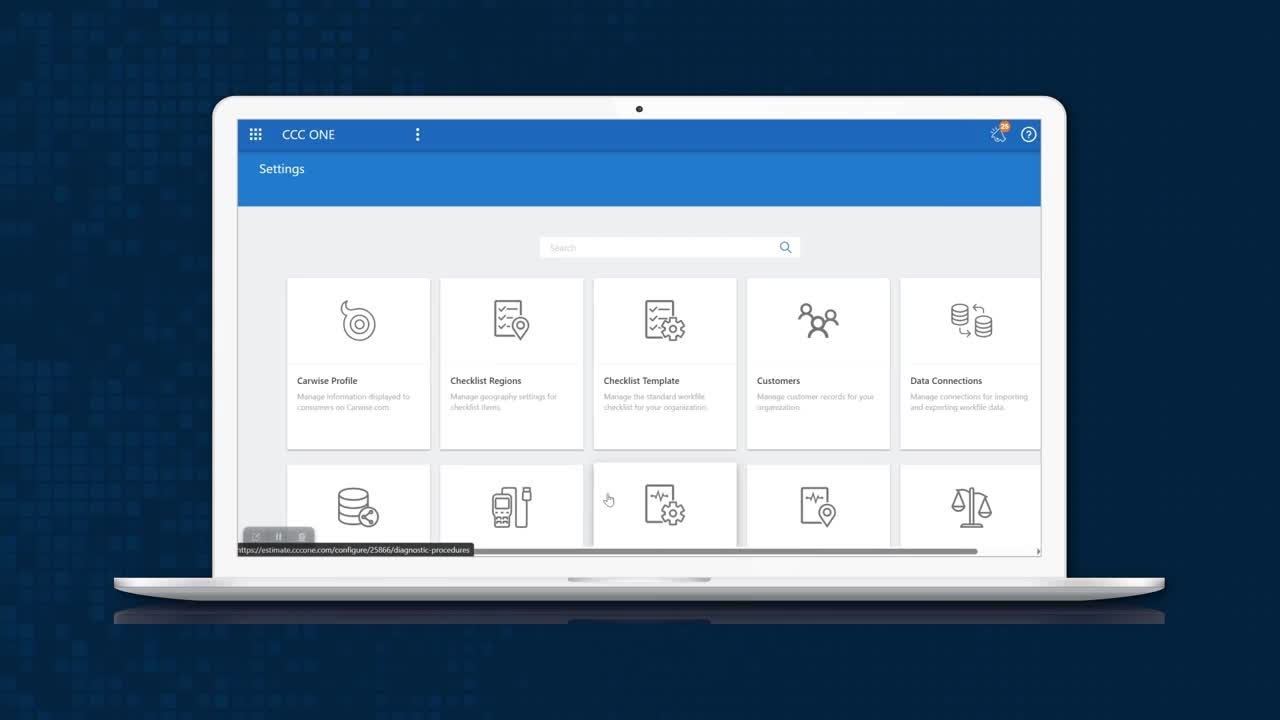Open the Checklist Template title link
The height and width of the screenshot is (720, 1280).
pyautogui.click(x=641, y=381)
